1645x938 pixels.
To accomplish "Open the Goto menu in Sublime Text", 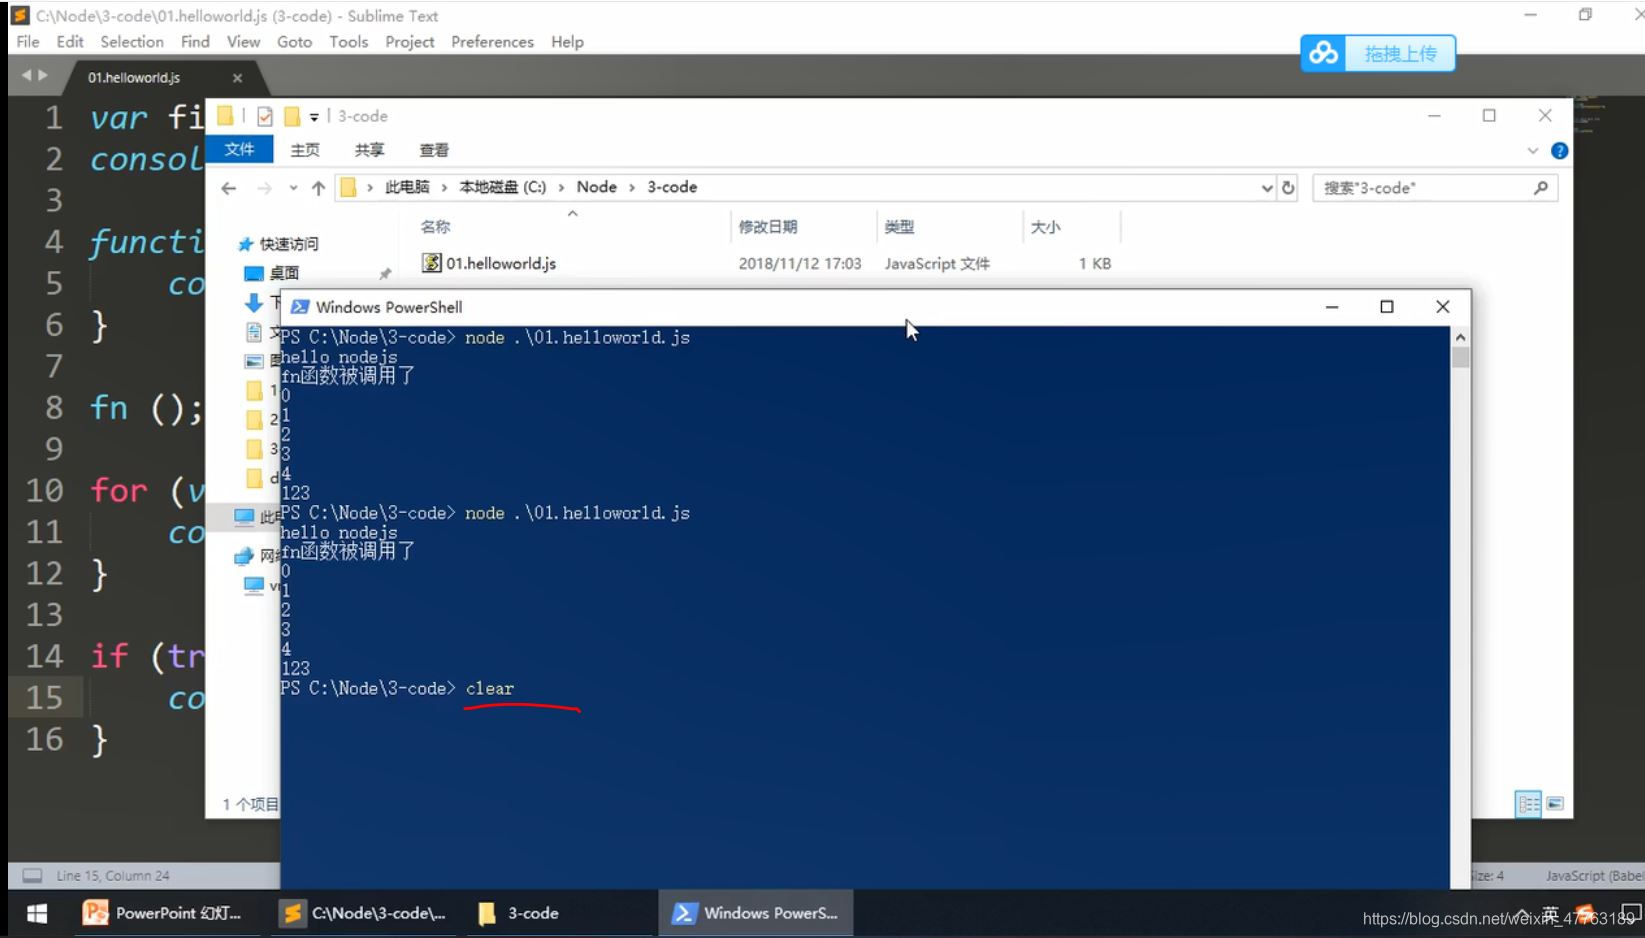I will 294,42.
